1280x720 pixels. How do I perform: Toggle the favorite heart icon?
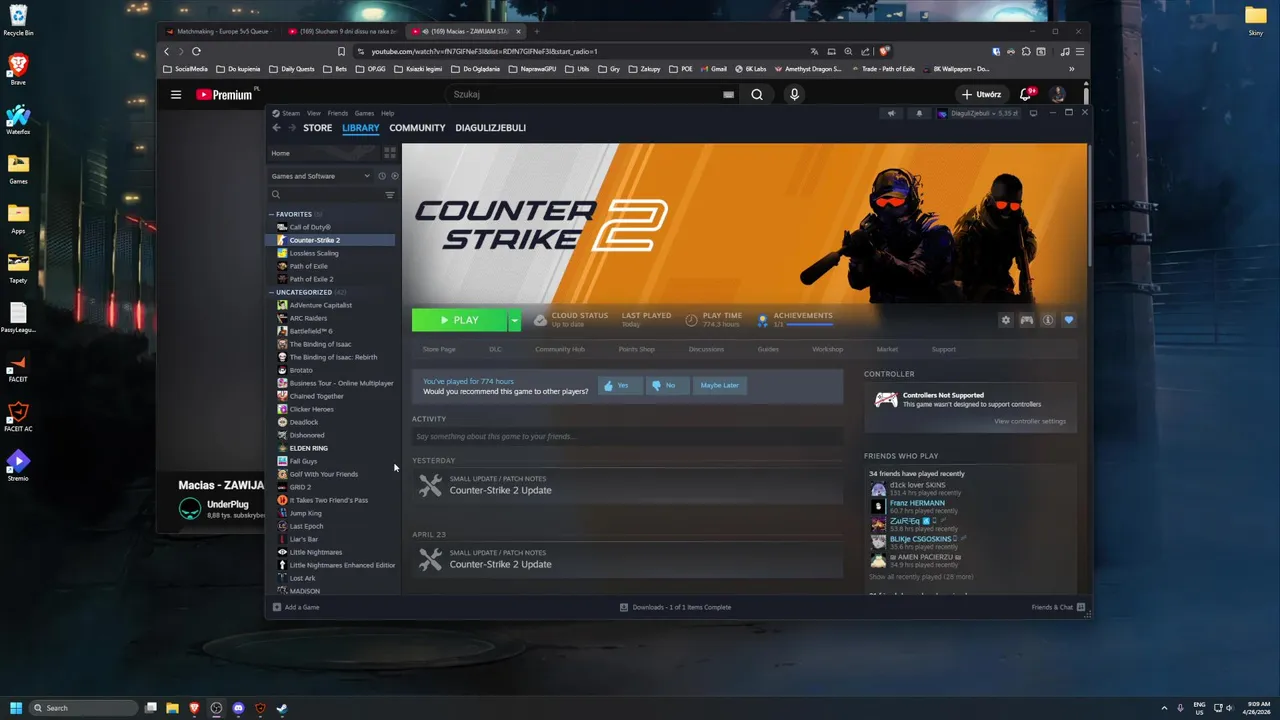click(x=1069, y=320)
